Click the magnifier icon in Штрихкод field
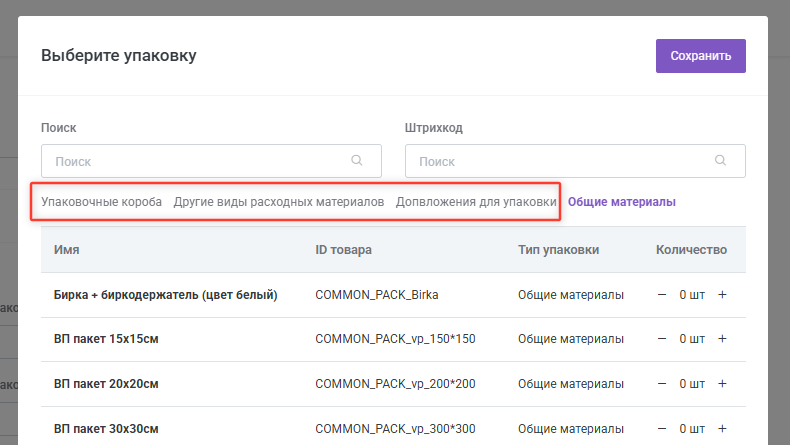 (720, 160)
